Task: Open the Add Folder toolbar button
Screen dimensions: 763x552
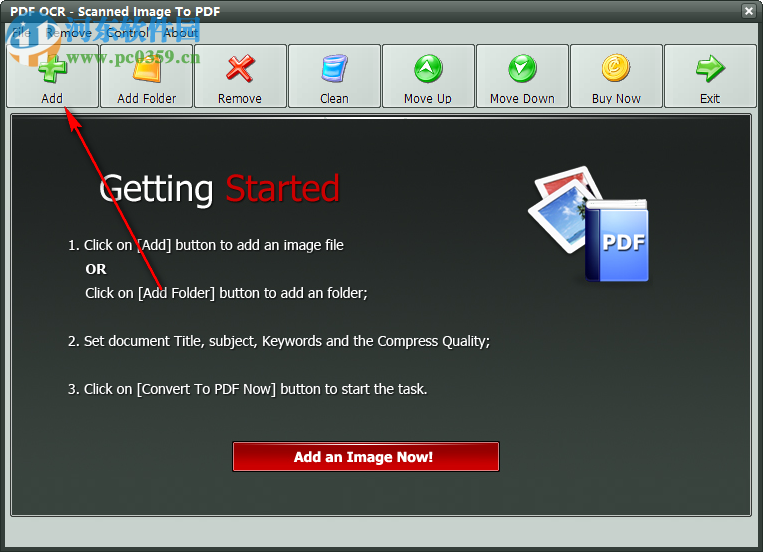Action: pyautogui.click(x=146, y=76)
